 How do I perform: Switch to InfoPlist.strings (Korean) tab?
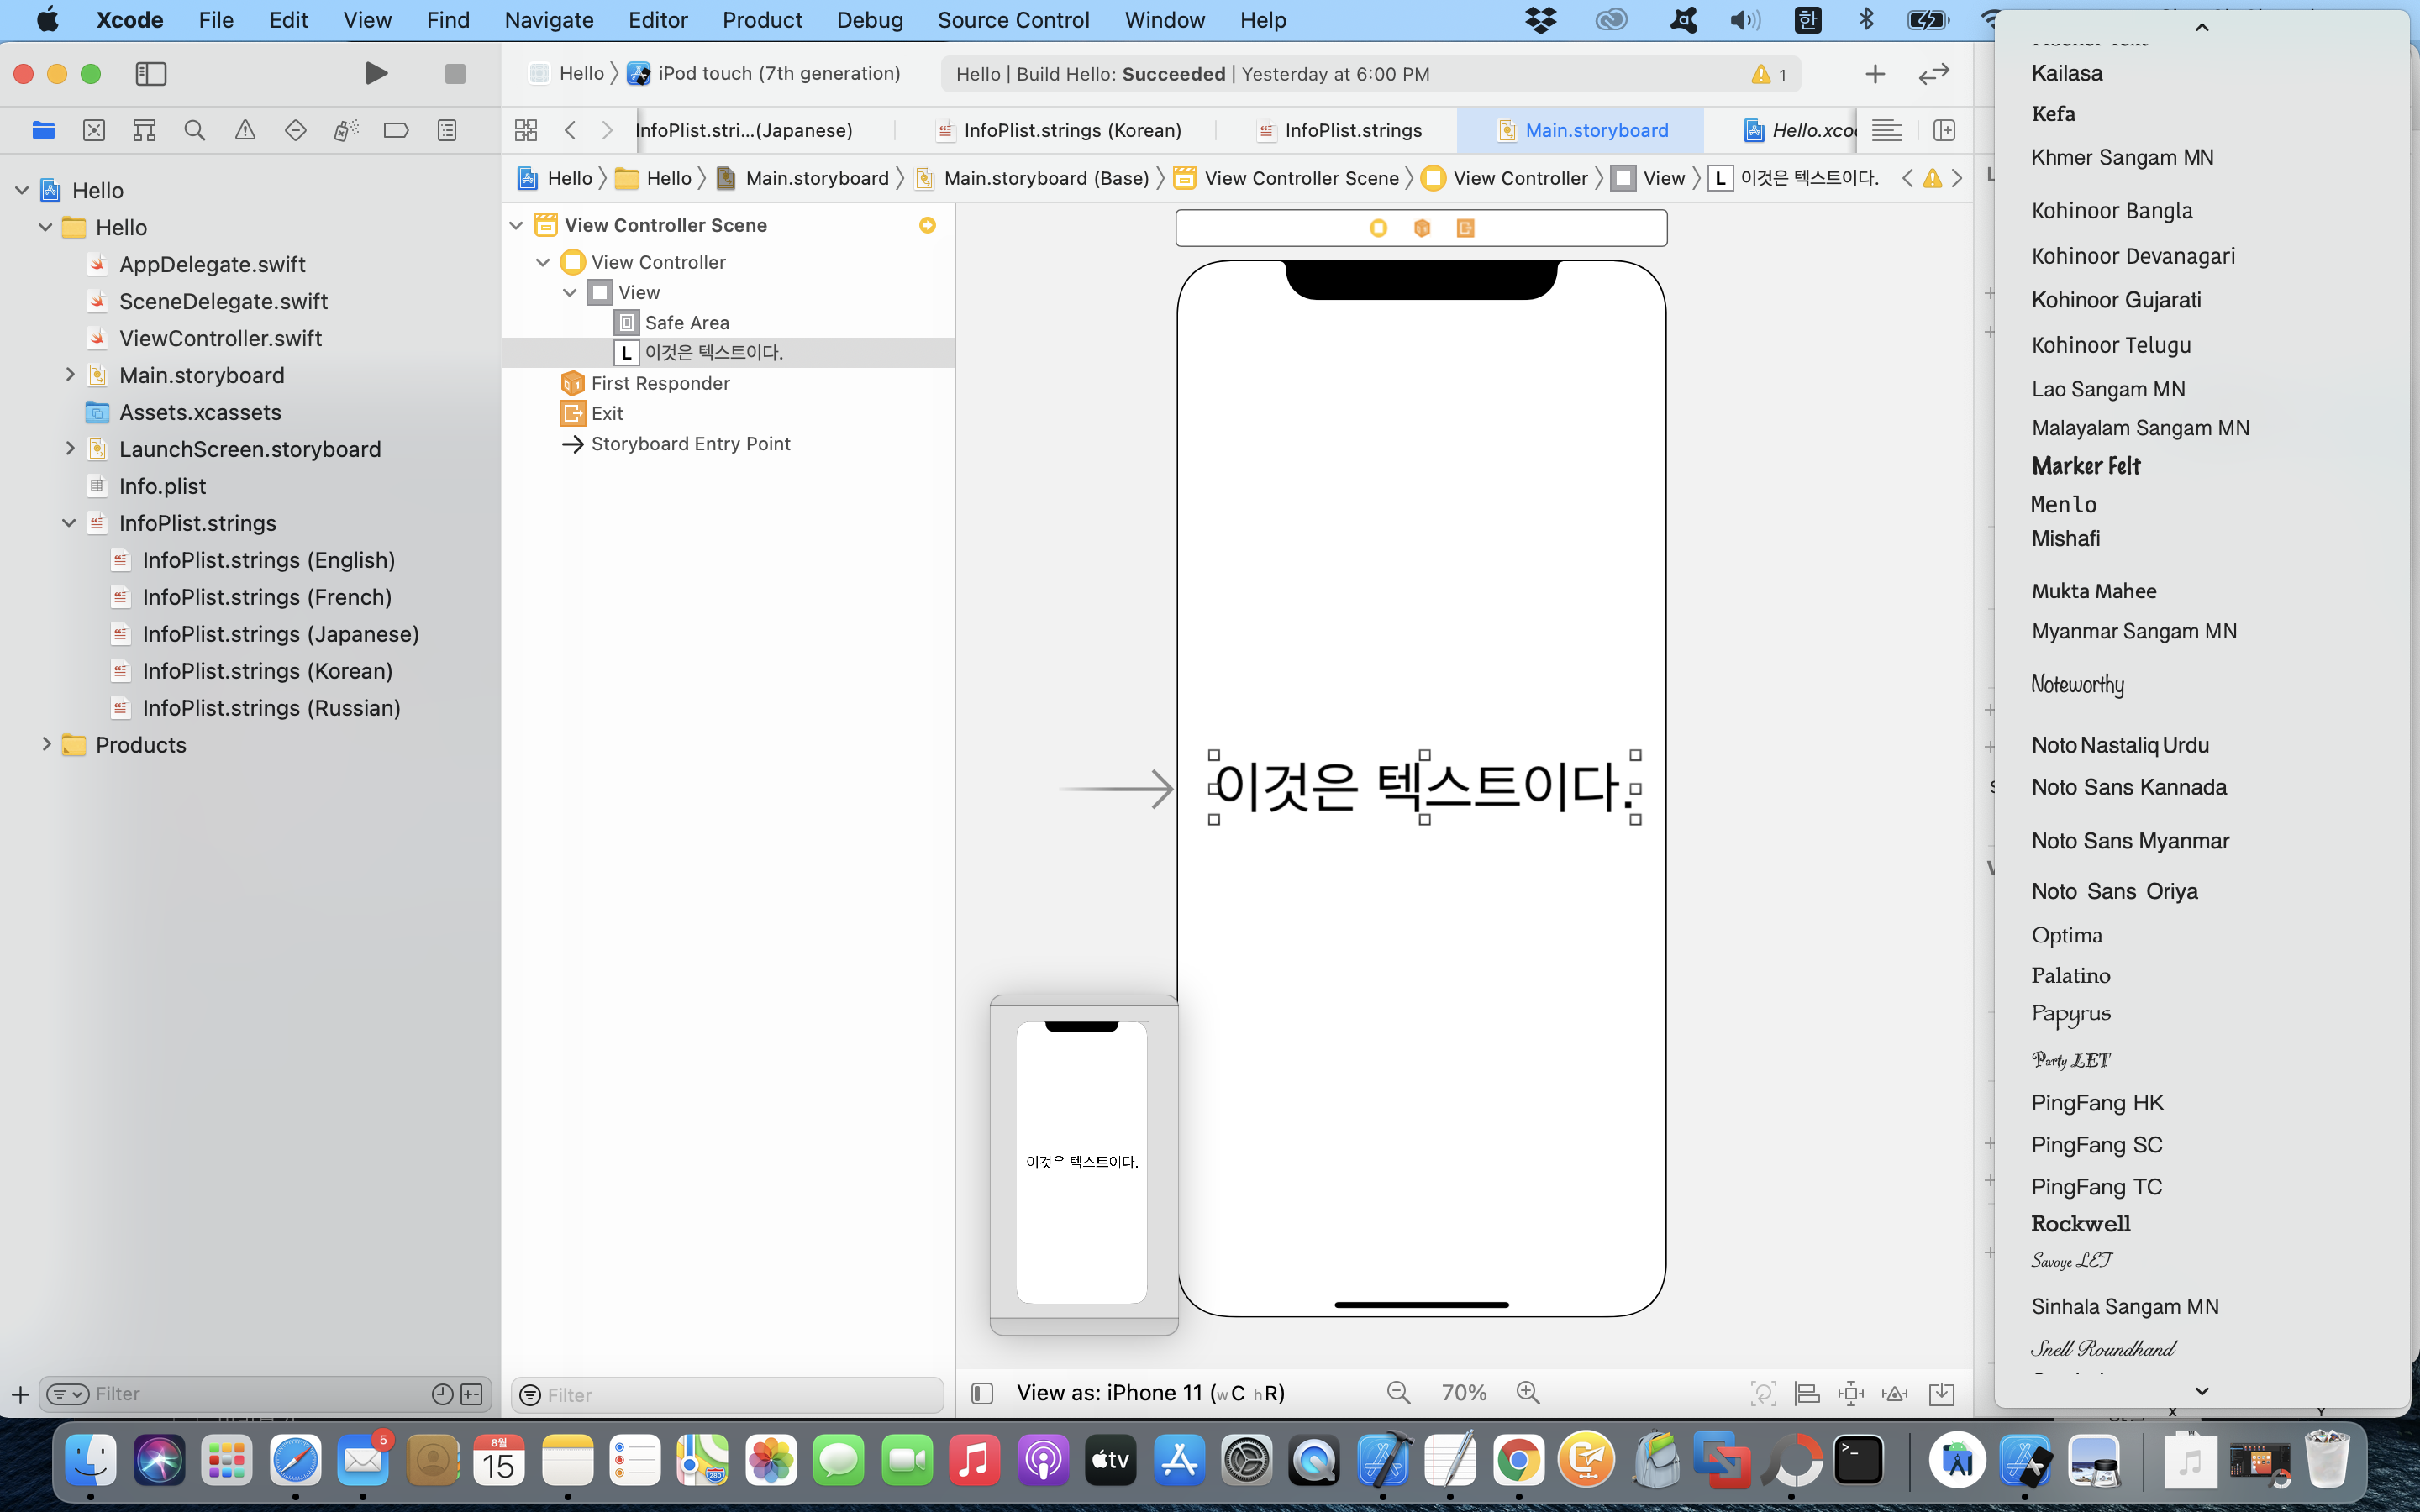click(1072, 130)
